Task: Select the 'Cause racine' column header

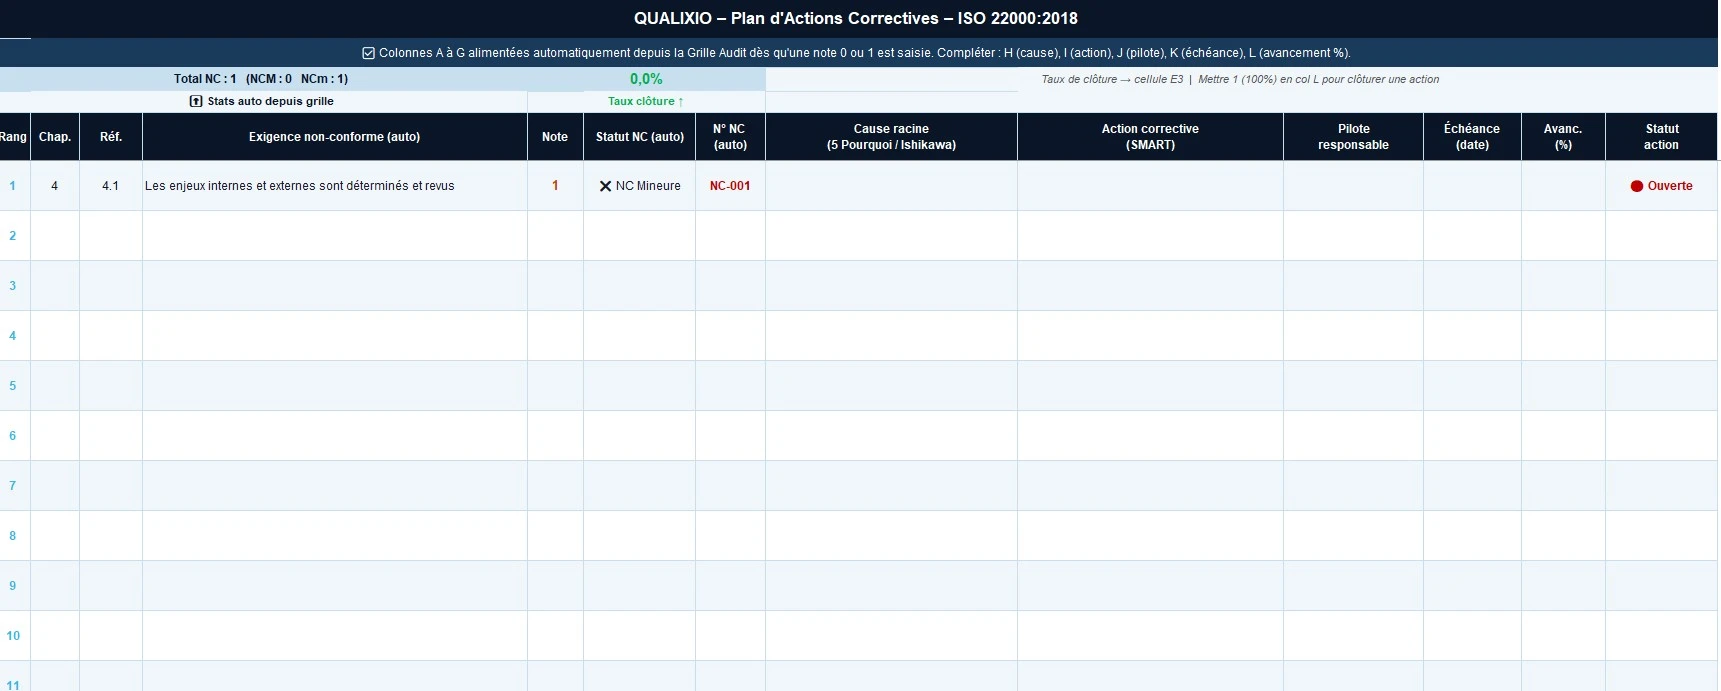Action: click(x=891, y=137)
